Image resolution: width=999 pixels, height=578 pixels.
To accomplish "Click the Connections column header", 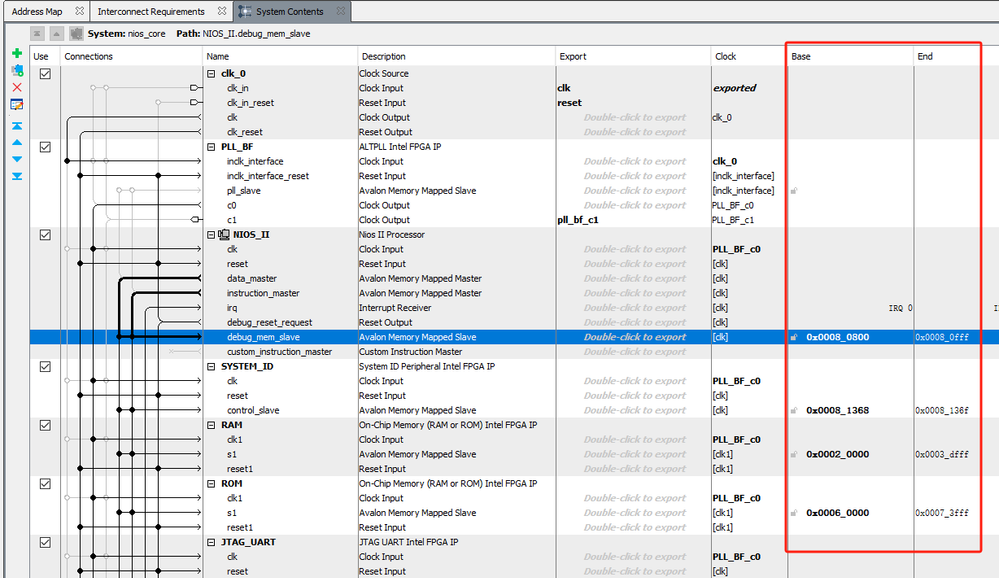I will 131,56.
